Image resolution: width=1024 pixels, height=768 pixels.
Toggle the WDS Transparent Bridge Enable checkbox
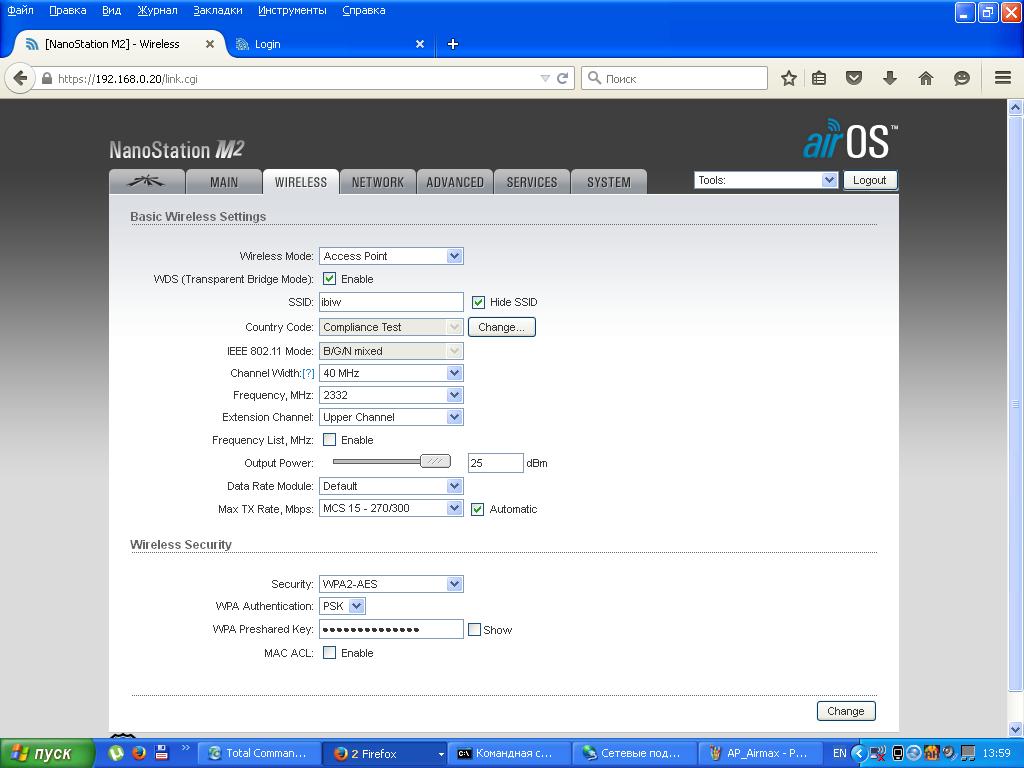click(330, 279)
